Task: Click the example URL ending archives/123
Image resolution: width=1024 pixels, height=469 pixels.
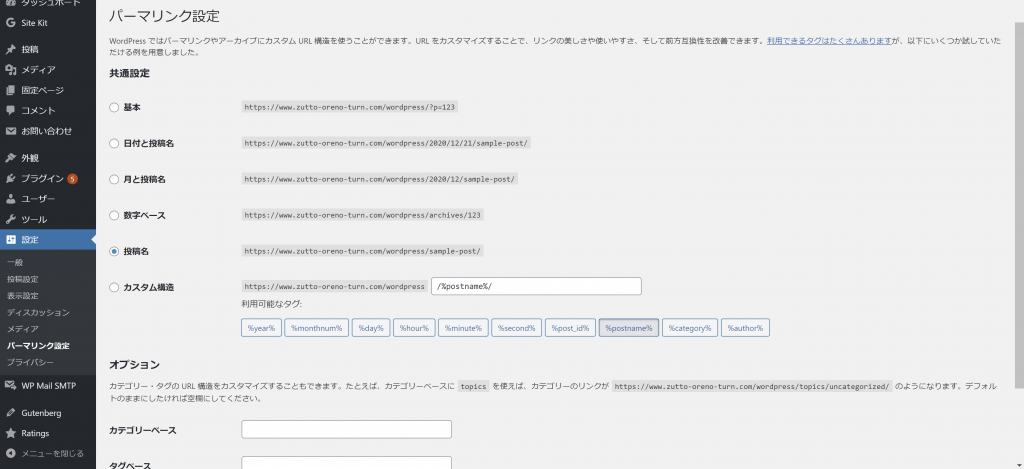Action: (x=362, y=215)
